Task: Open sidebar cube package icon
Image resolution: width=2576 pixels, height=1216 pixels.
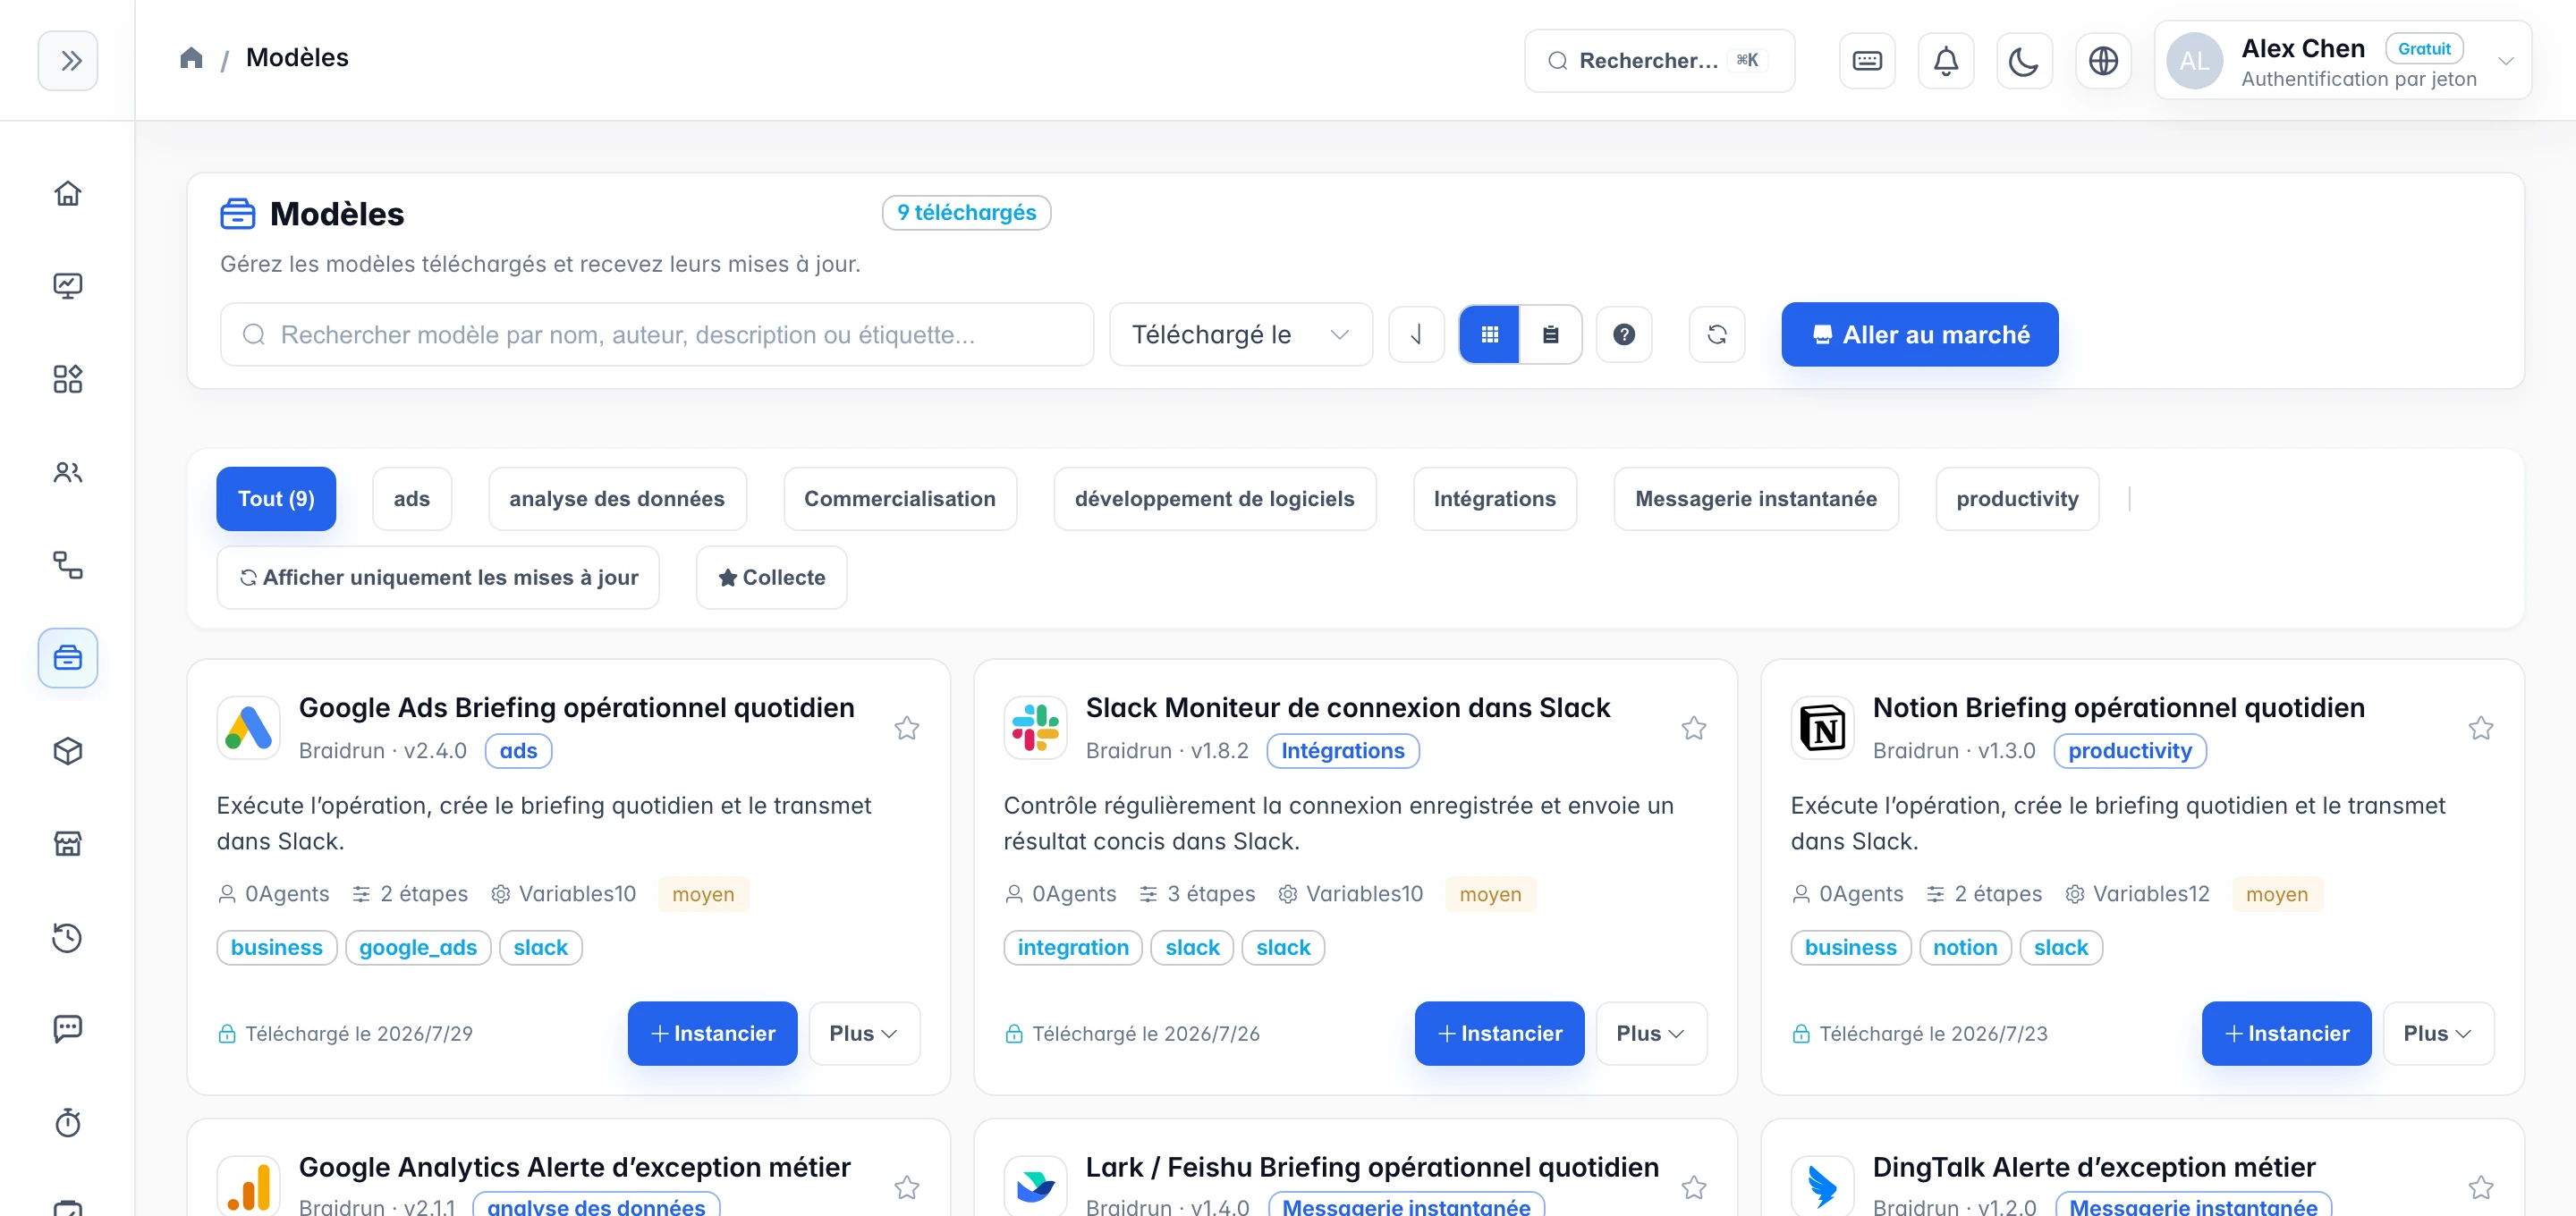Action: [x=68, y=751]
